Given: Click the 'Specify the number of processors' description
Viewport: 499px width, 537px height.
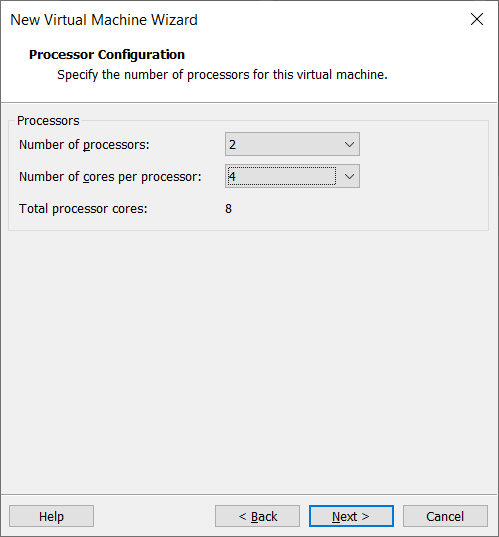Looking at the screenshot, I should tap(222, 75).
